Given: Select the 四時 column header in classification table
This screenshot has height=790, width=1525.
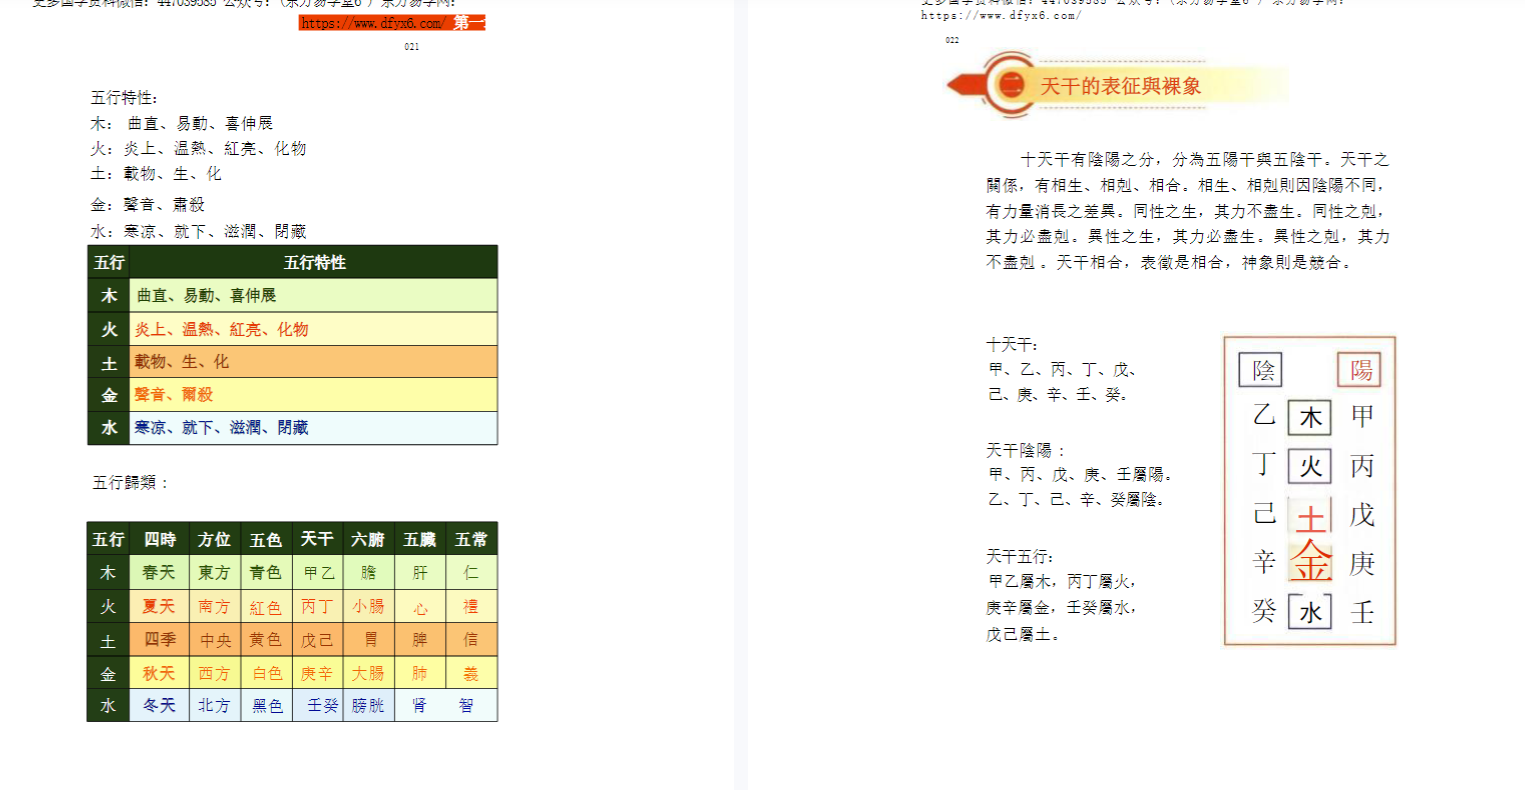Looking at the screenshot, I should (x=160, y=540).
